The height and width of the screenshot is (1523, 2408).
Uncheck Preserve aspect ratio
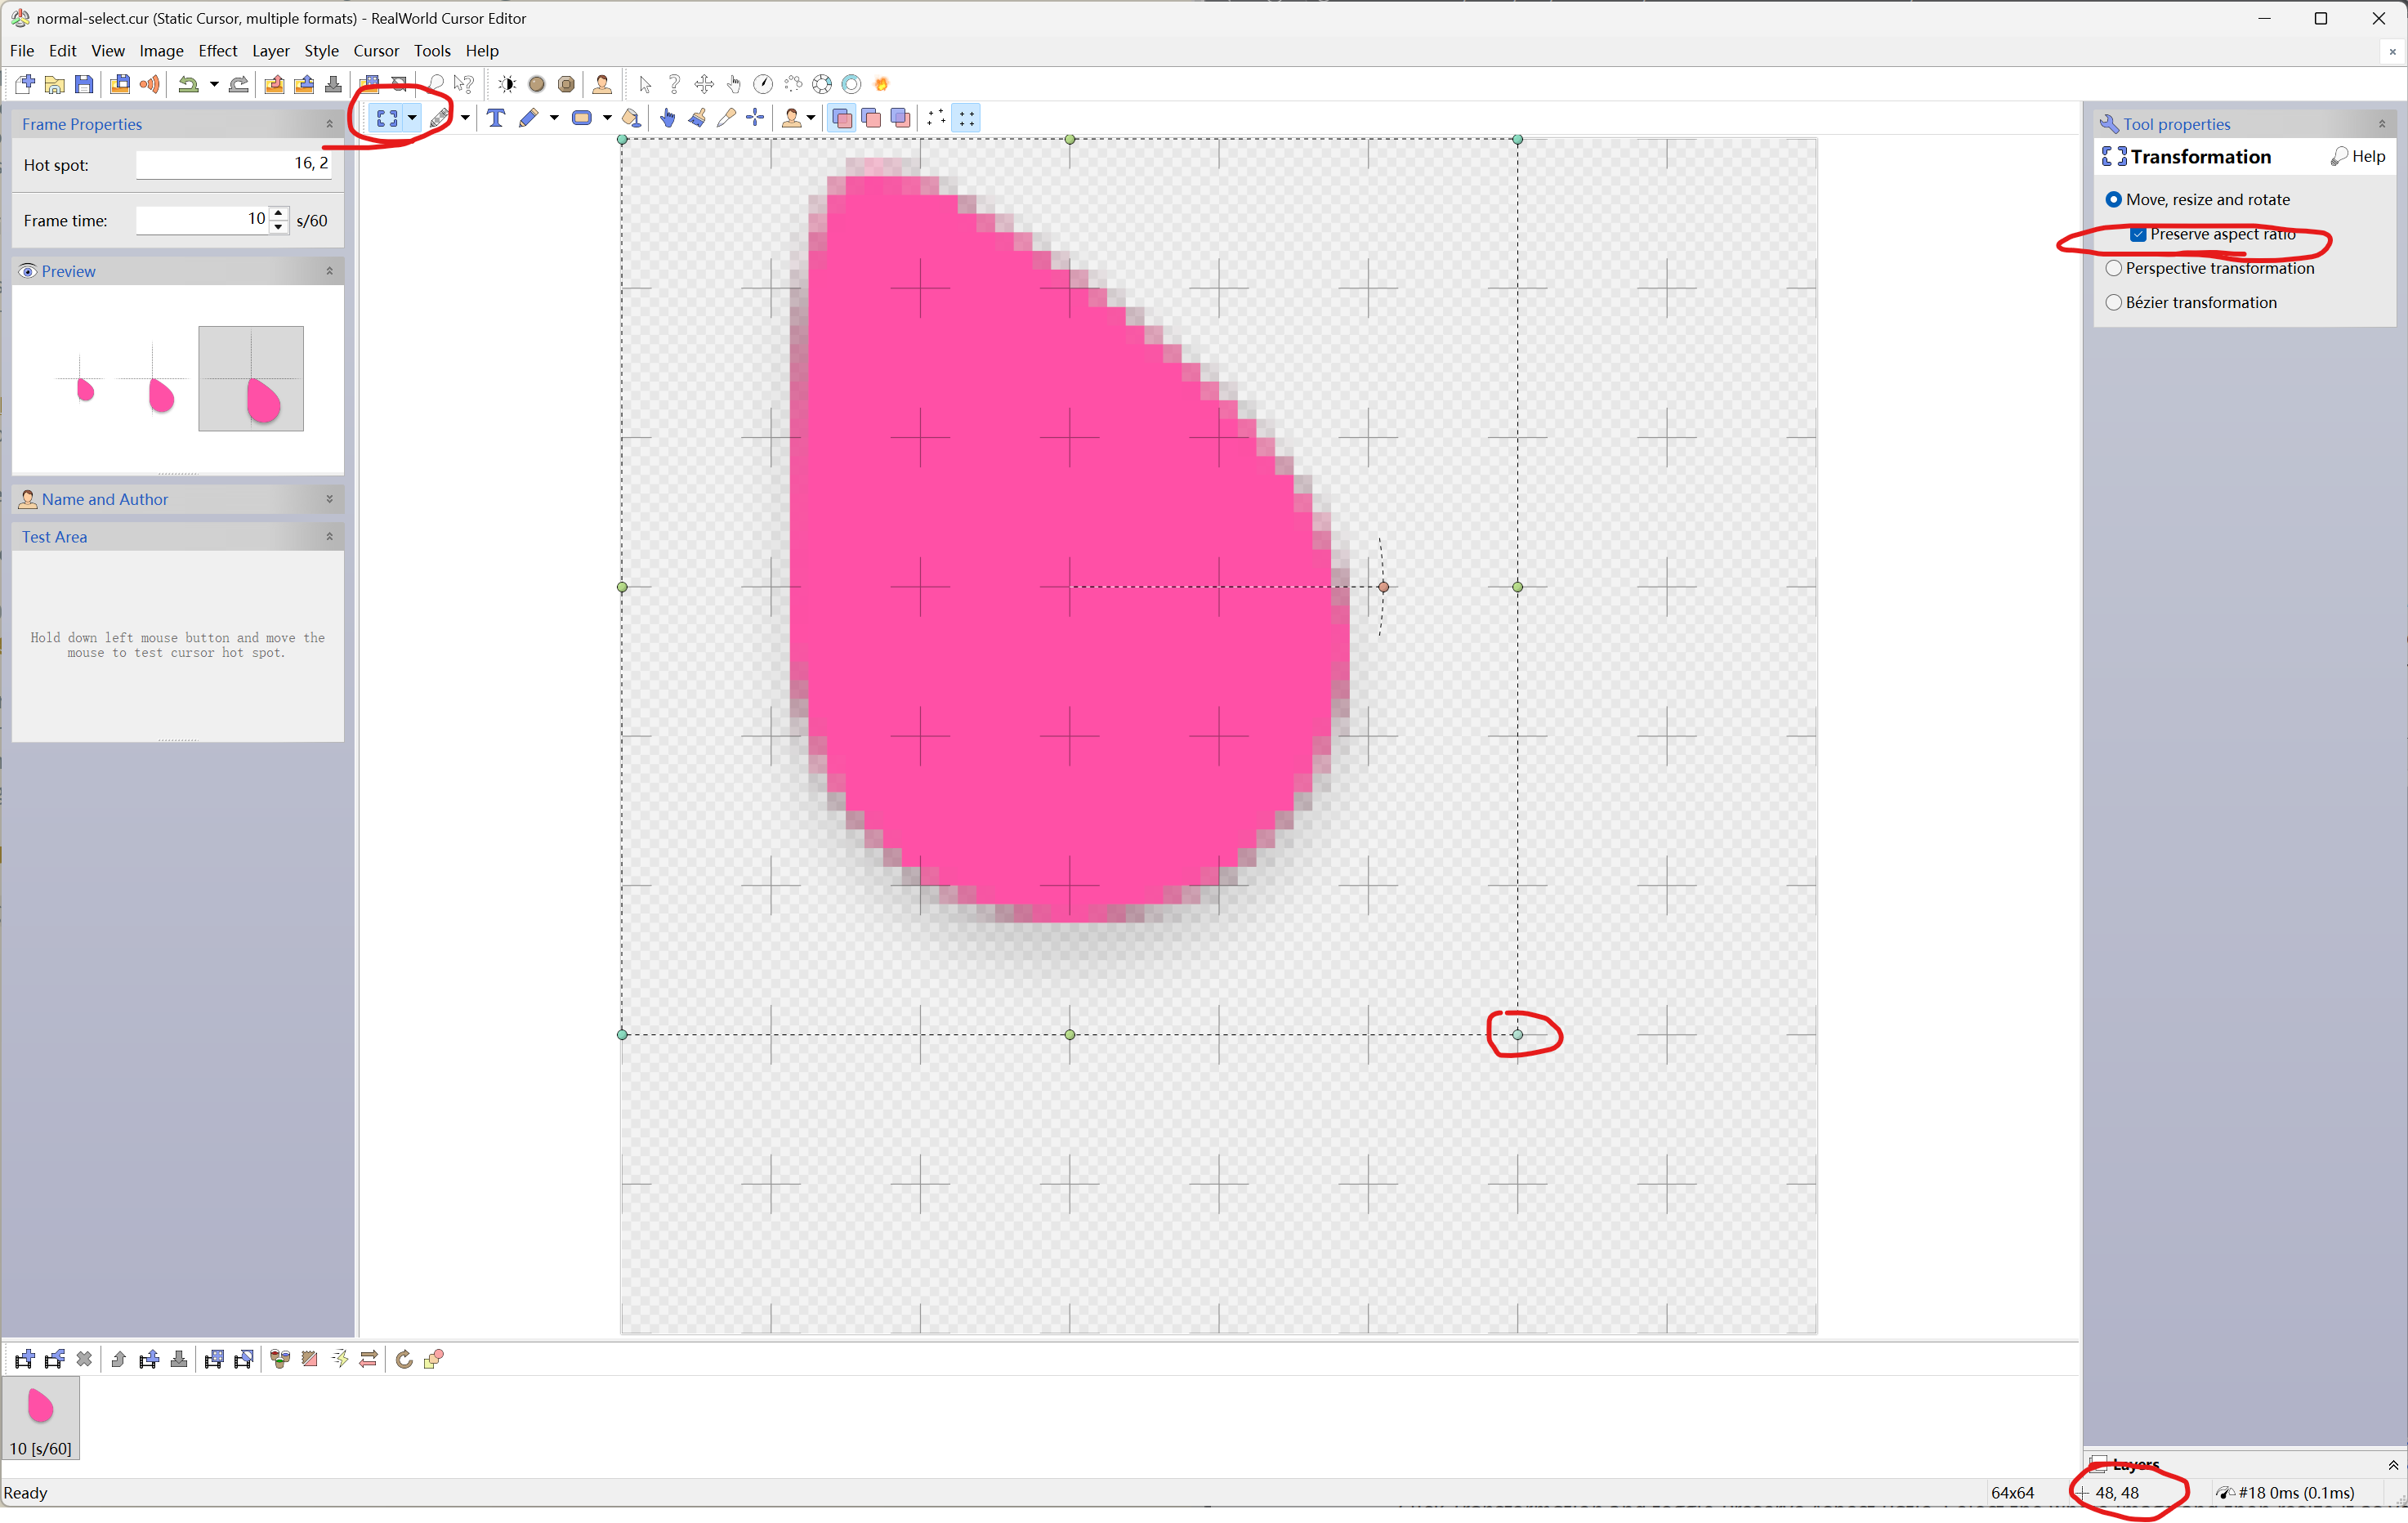coord(2138,234)
